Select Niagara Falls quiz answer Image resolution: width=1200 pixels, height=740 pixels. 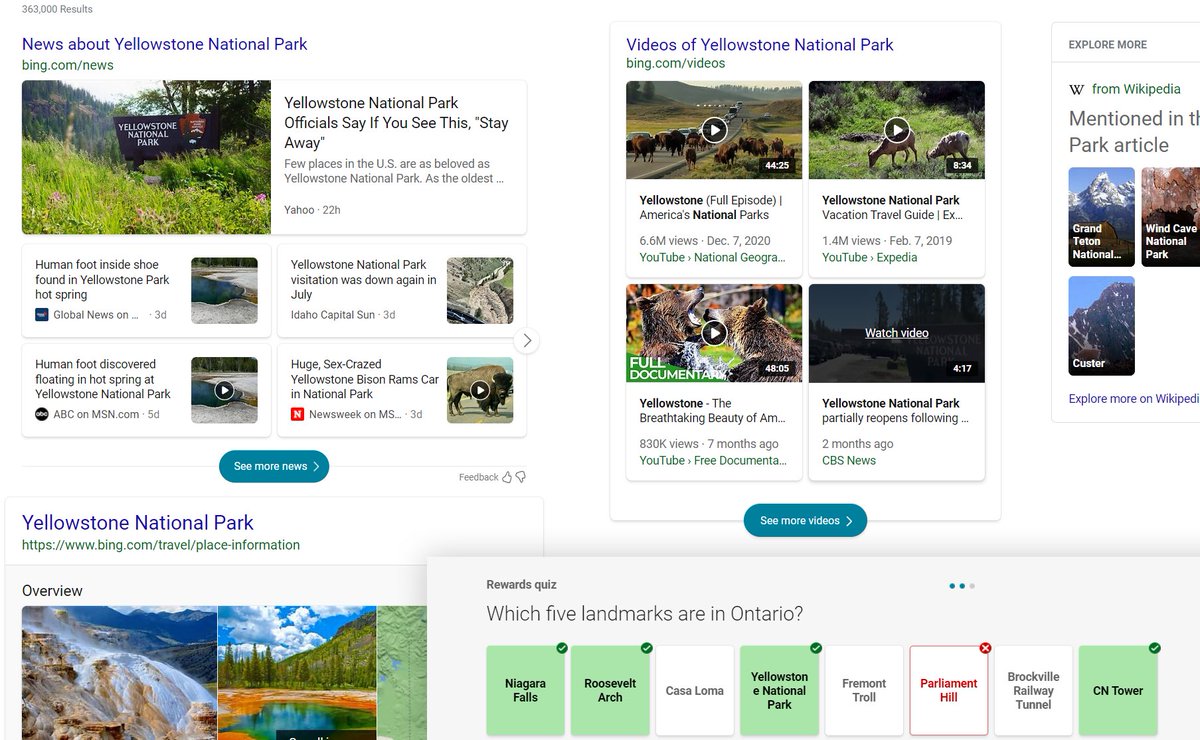point(525,690)
